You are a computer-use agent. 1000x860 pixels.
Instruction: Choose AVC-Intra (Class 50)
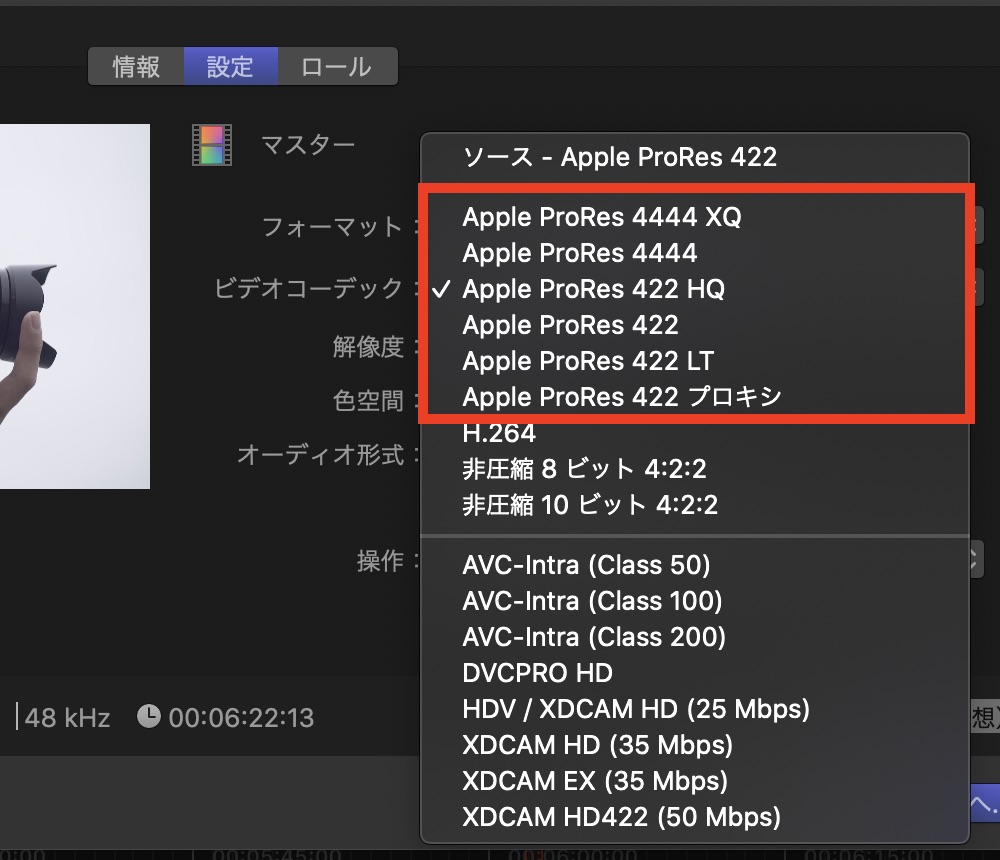pos(695,565)
